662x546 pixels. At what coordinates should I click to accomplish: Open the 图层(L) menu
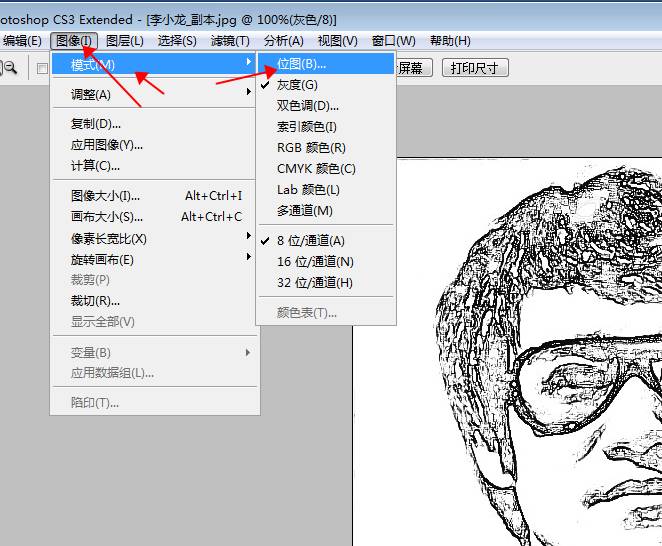[125, 41]
